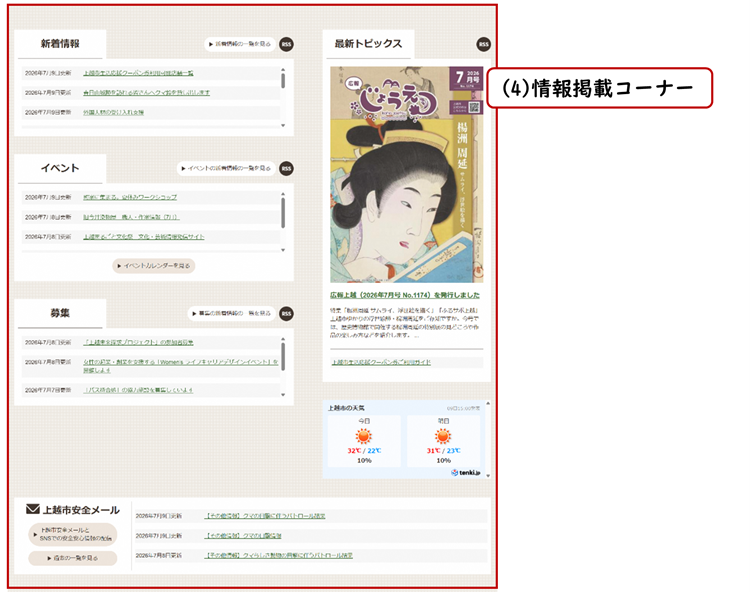The height and width of the screenshot is (592, 750).
Task: Click the イベント list scrollbar thumb
Action: 283,212
